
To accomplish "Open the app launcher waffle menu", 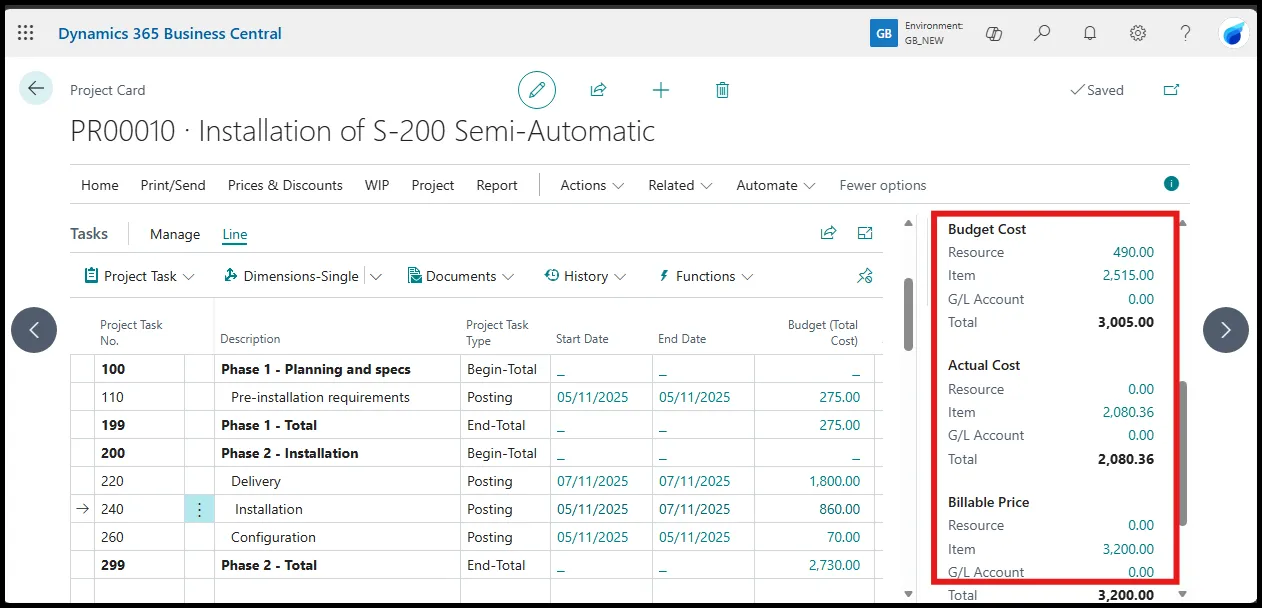I will pos(26,33).
